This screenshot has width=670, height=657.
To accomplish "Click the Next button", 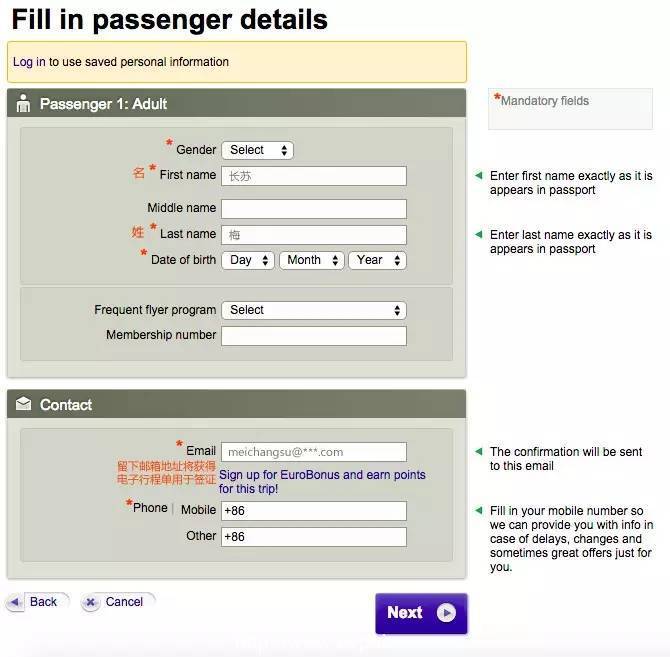I will point(421,613).
